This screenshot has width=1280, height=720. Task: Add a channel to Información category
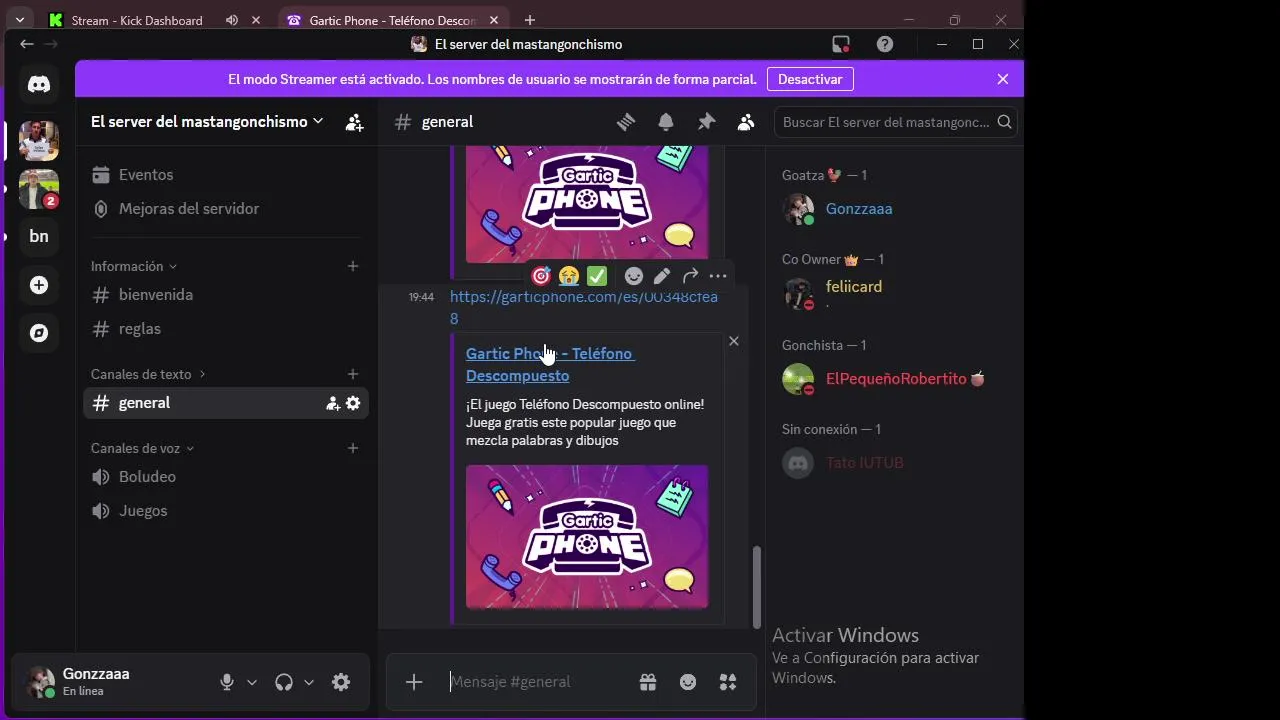pyautogui.click(x=352, y=266)
